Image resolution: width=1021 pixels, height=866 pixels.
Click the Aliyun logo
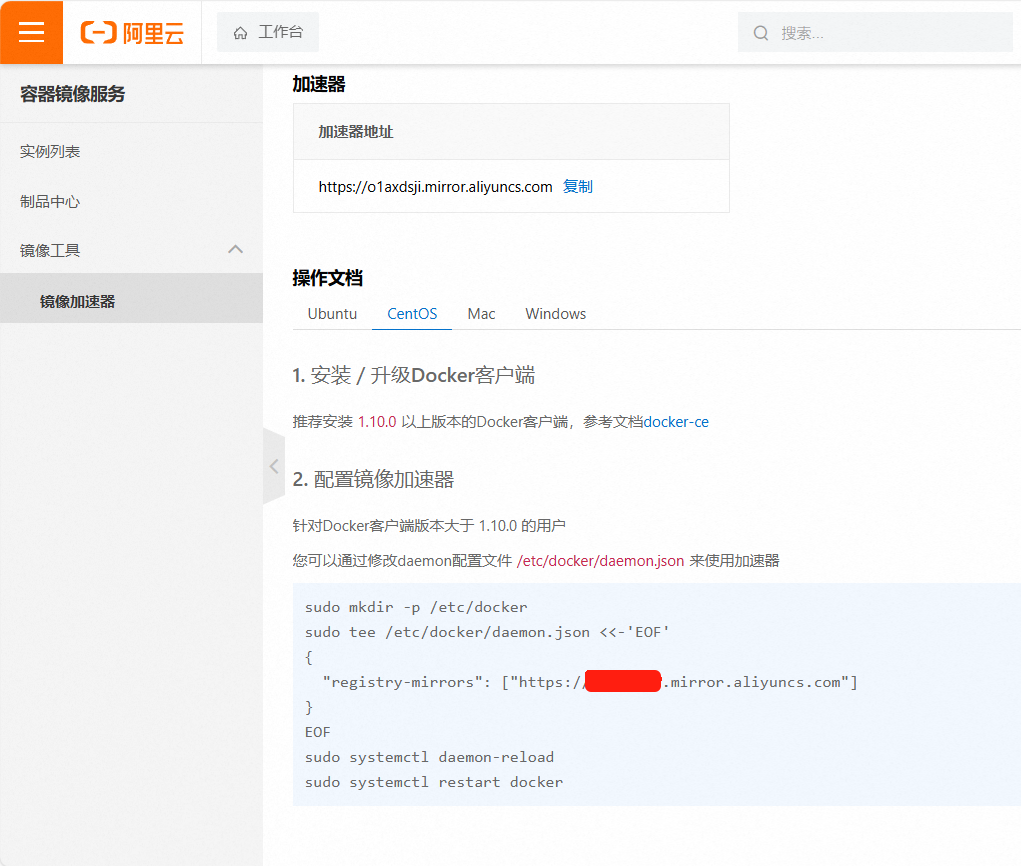[x=132, y=33]
